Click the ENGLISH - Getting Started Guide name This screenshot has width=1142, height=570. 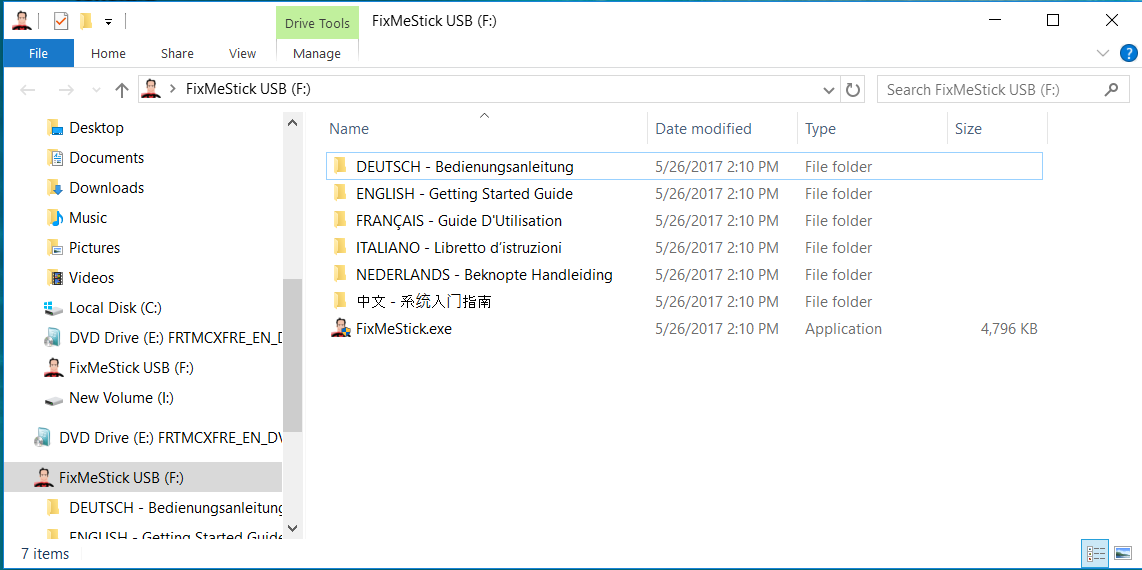pyautogui.click(x=464, y=194)
